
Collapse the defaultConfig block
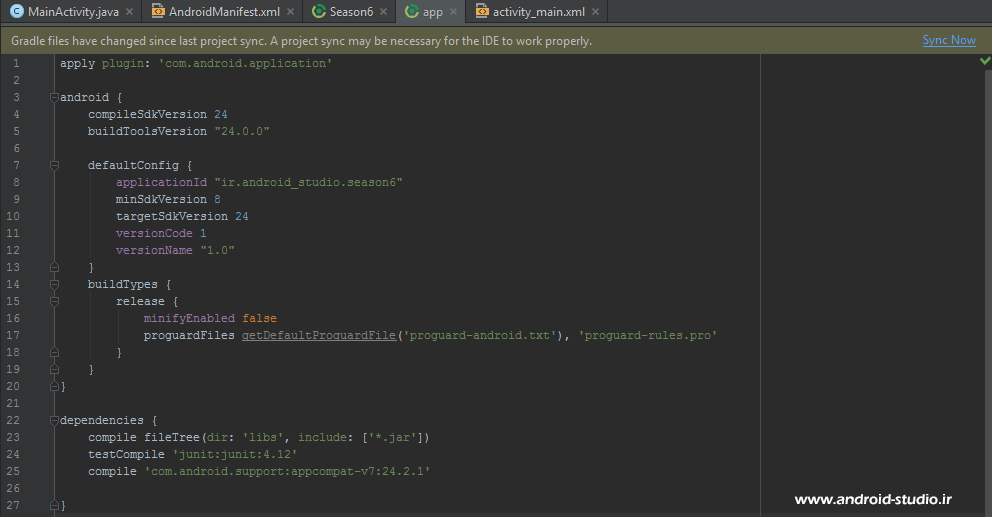[54, 166]
